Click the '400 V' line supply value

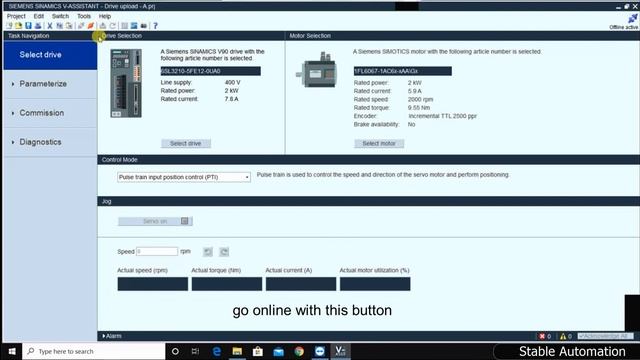click(x=233, y=82)
